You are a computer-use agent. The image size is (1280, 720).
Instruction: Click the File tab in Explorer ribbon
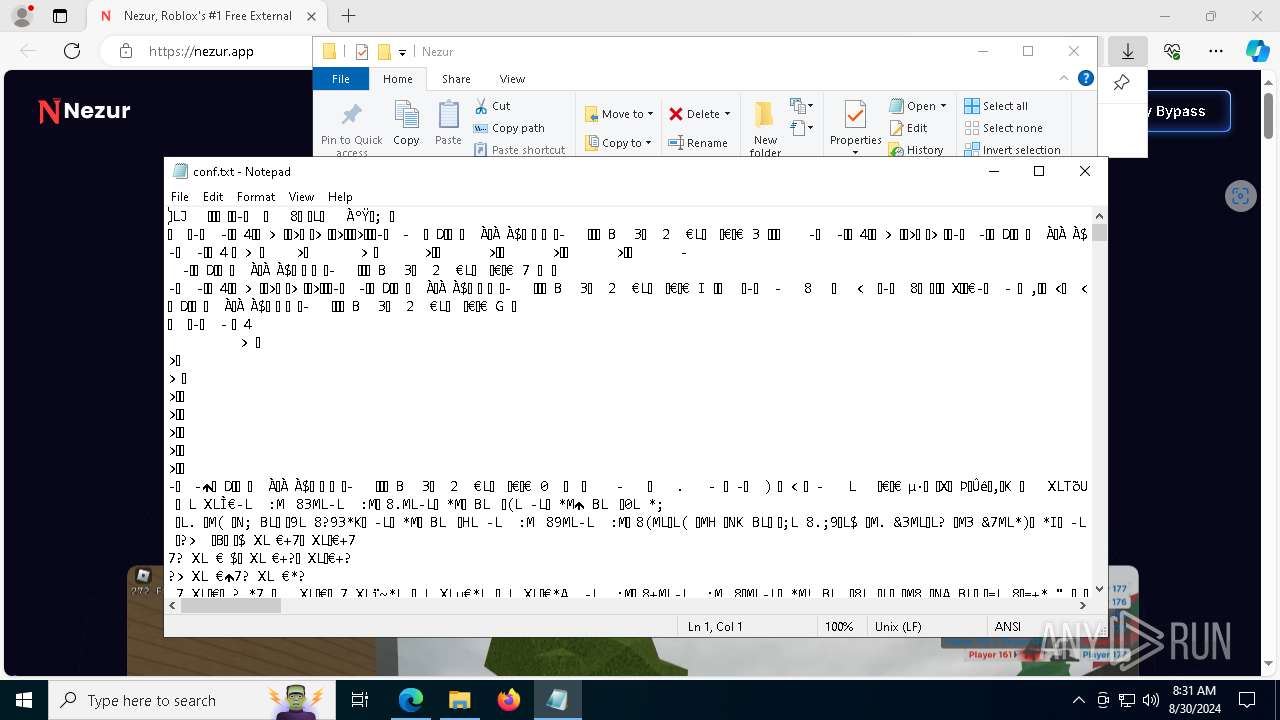click(x=341, y=79)
